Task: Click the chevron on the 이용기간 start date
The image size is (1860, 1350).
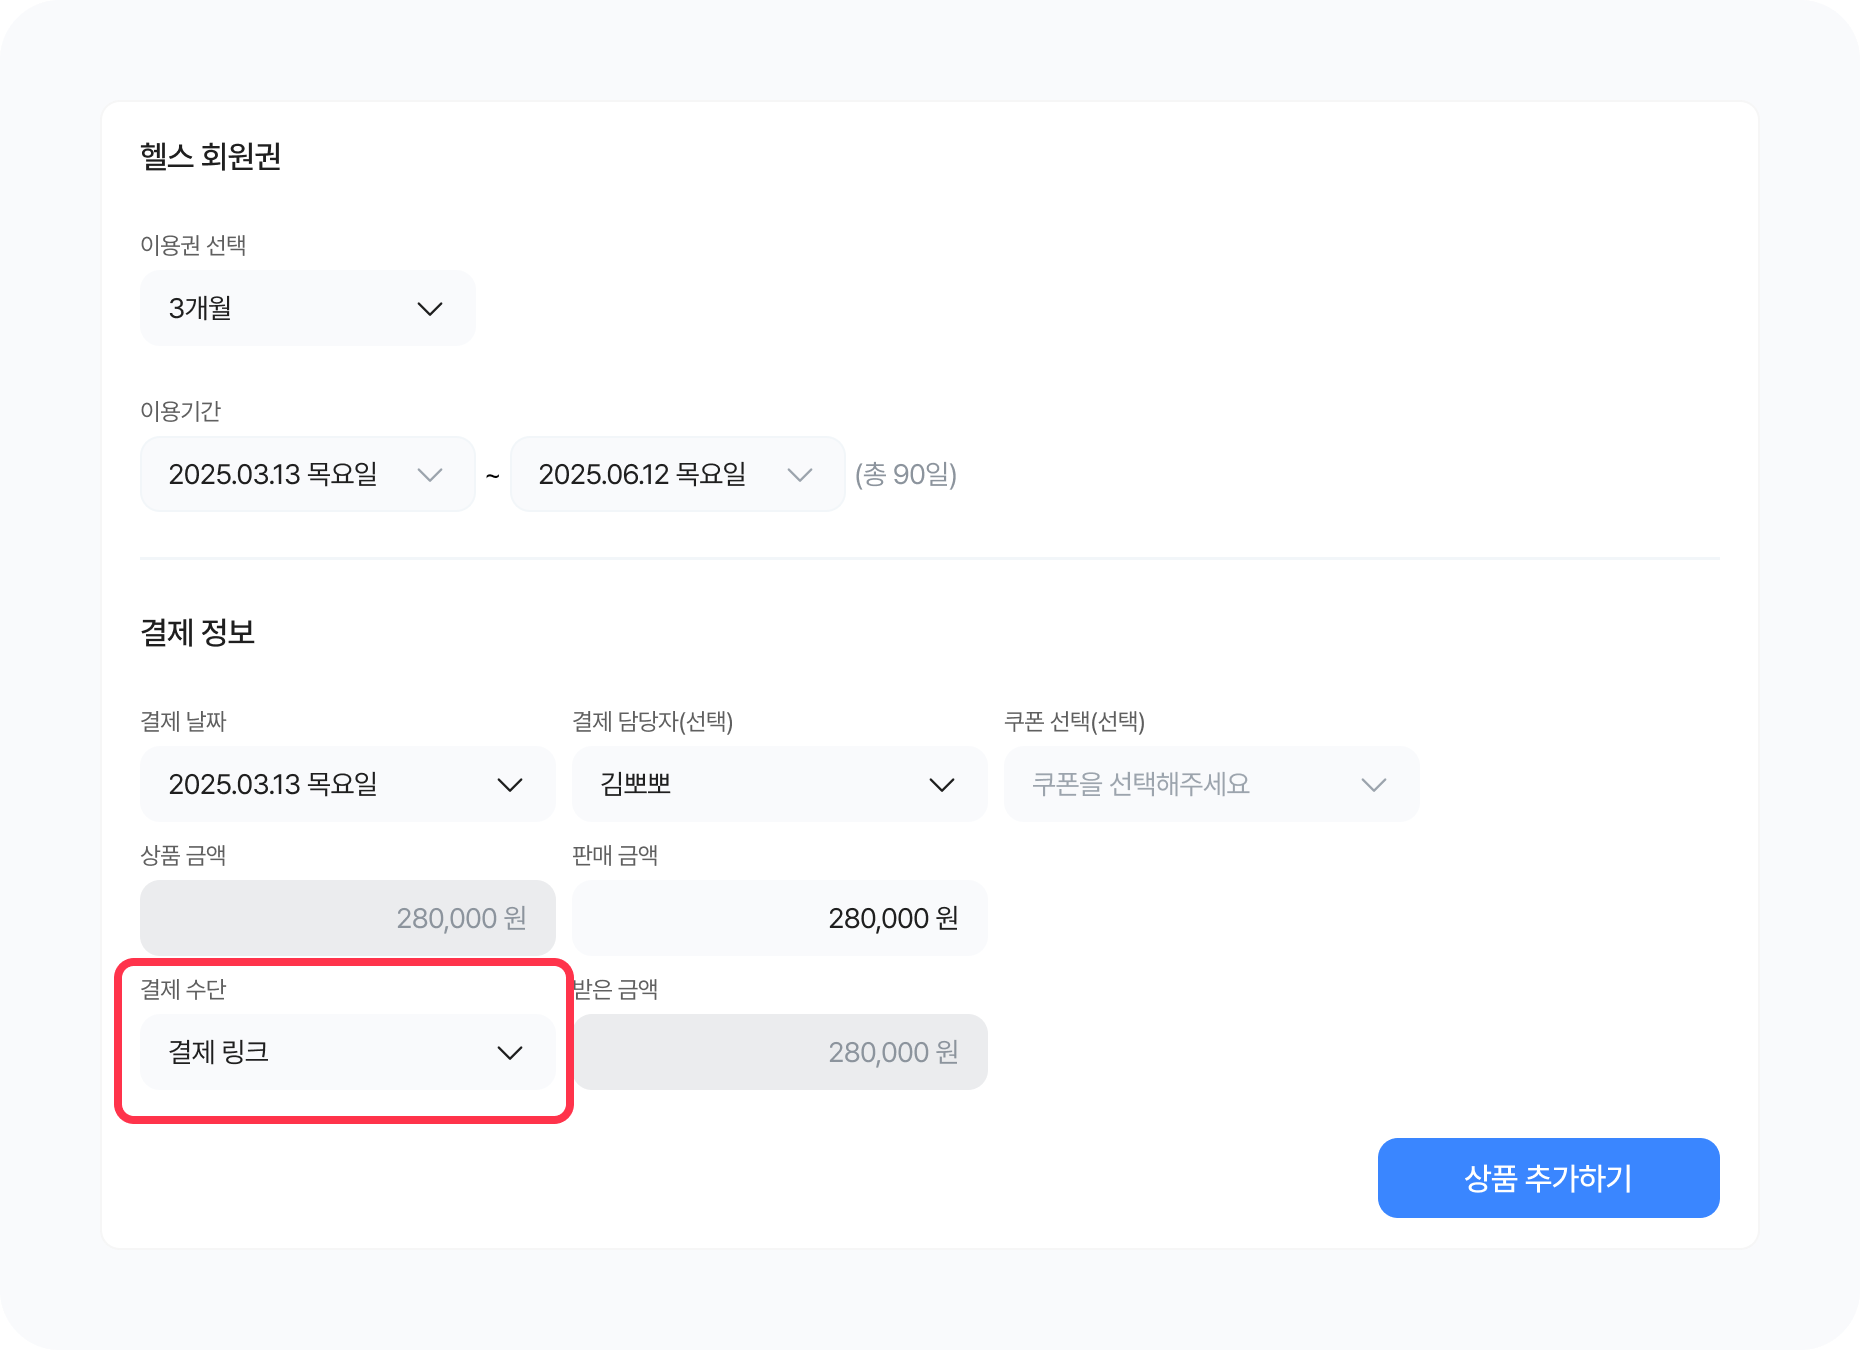Action: (430, 475)
